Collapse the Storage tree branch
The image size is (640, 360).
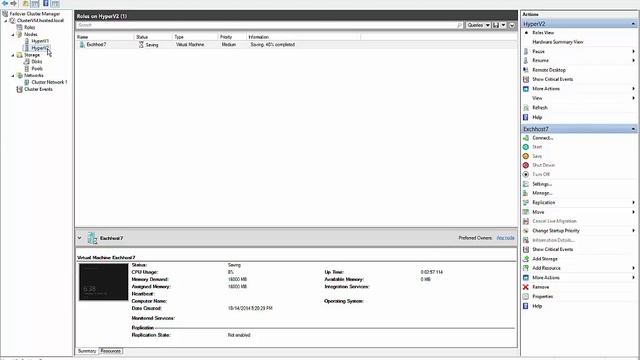[13, 55]
